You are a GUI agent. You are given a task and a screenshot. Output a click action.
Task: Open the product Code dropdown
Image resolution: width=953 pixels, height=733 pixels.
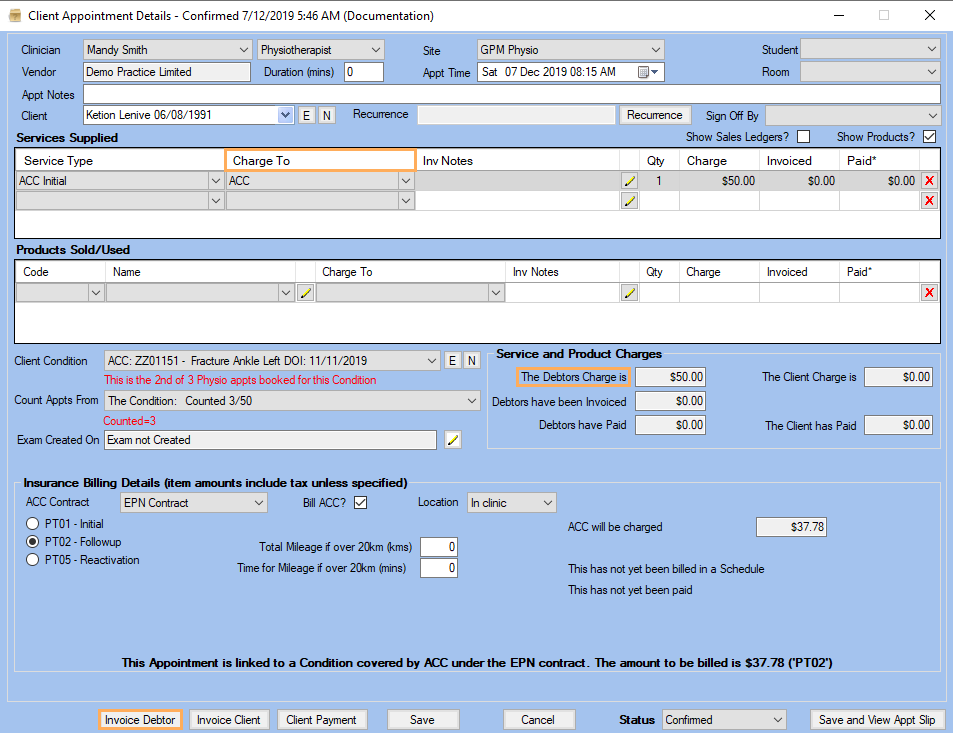coord(95,294)
